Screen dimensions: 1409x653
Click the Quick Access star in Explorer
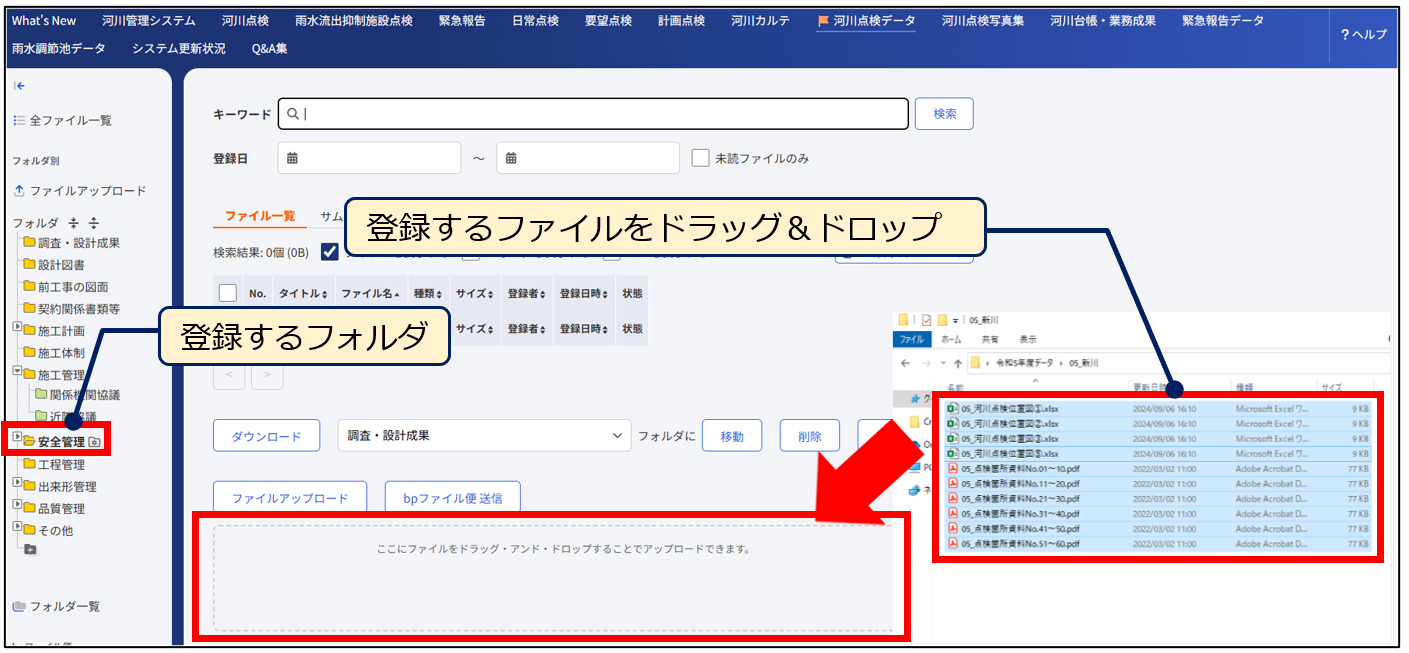(914, 400)
